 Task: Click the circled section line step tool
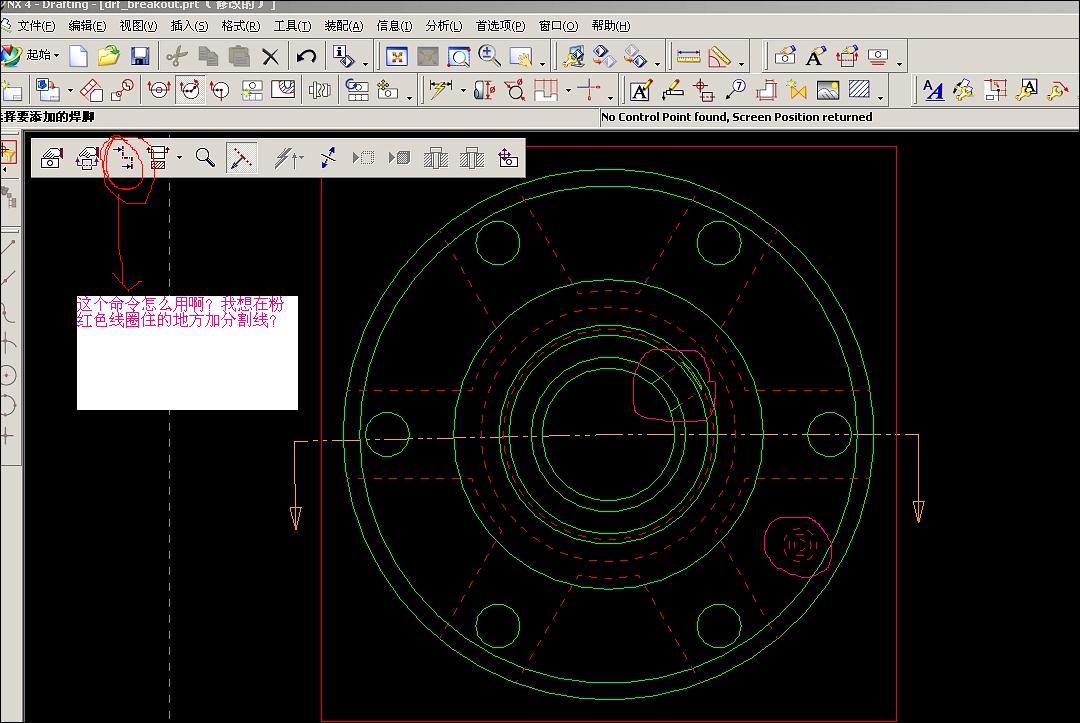125,159
